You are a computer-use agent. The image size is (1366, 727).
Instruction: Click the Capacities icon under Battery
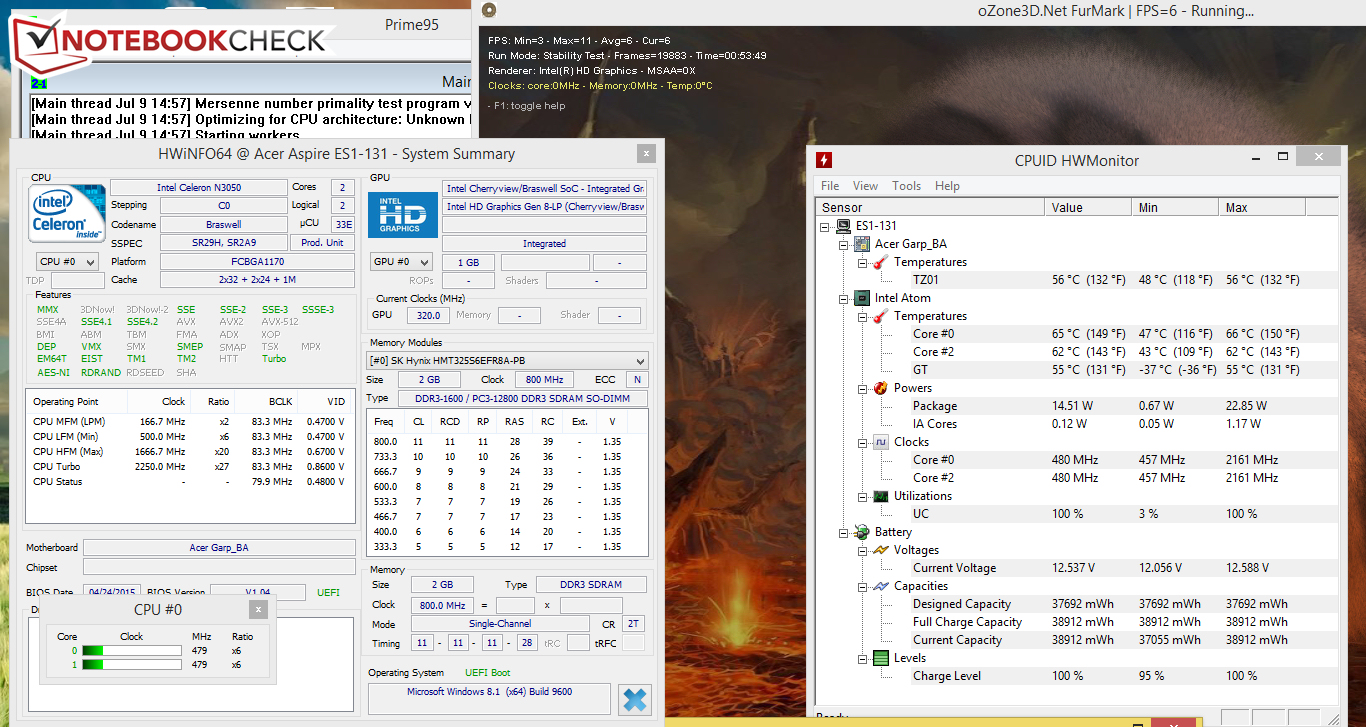(x=880, y=586)
